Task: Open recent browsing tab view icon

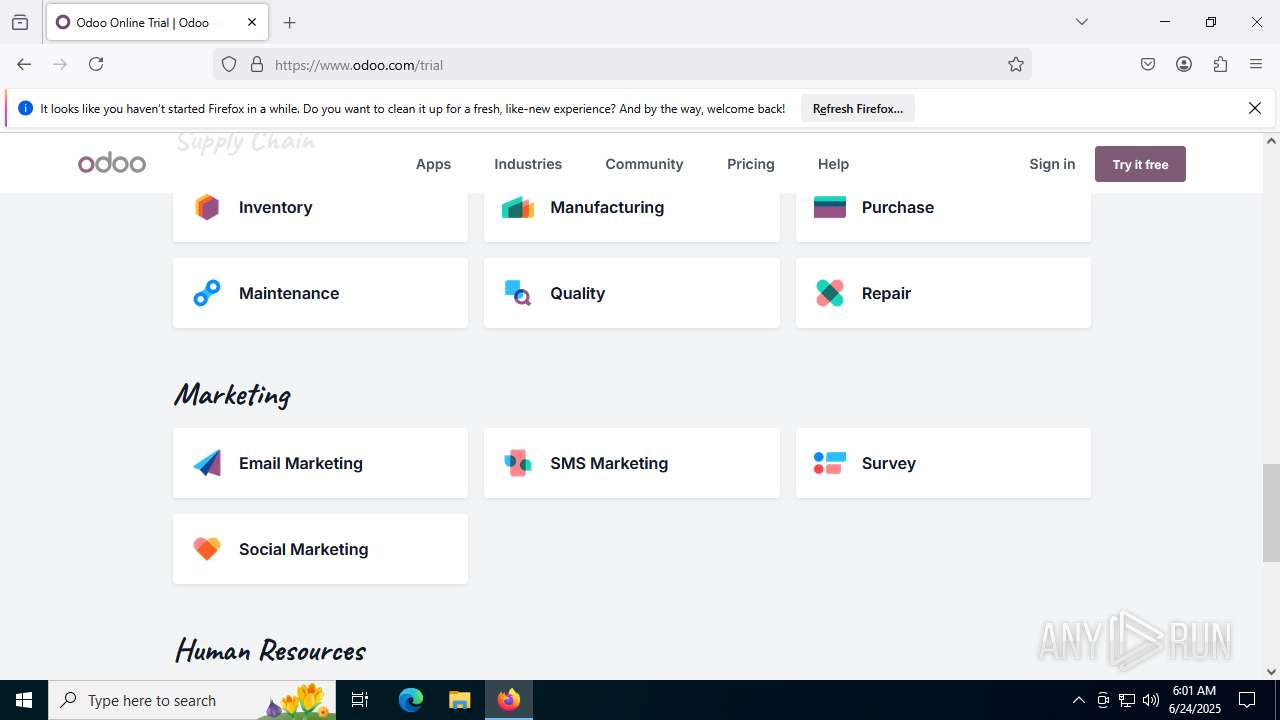Action: coord(20,22)
